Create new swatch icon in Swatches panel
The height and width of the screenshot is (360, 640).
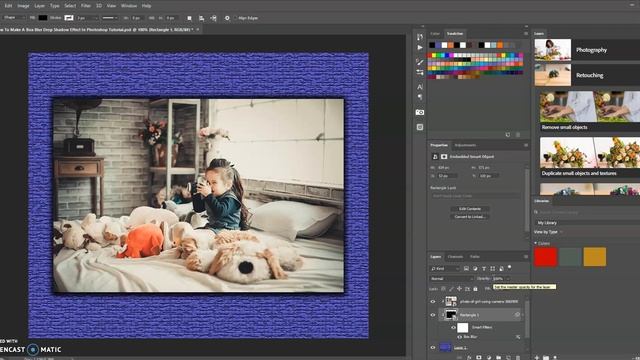click(508, 135)
